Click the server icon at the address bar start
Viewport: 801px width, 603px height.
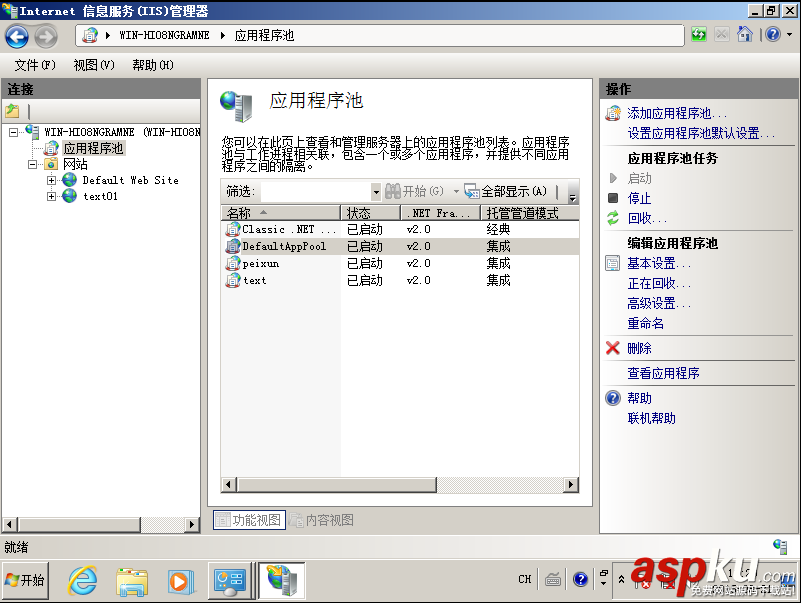[90, 35]
